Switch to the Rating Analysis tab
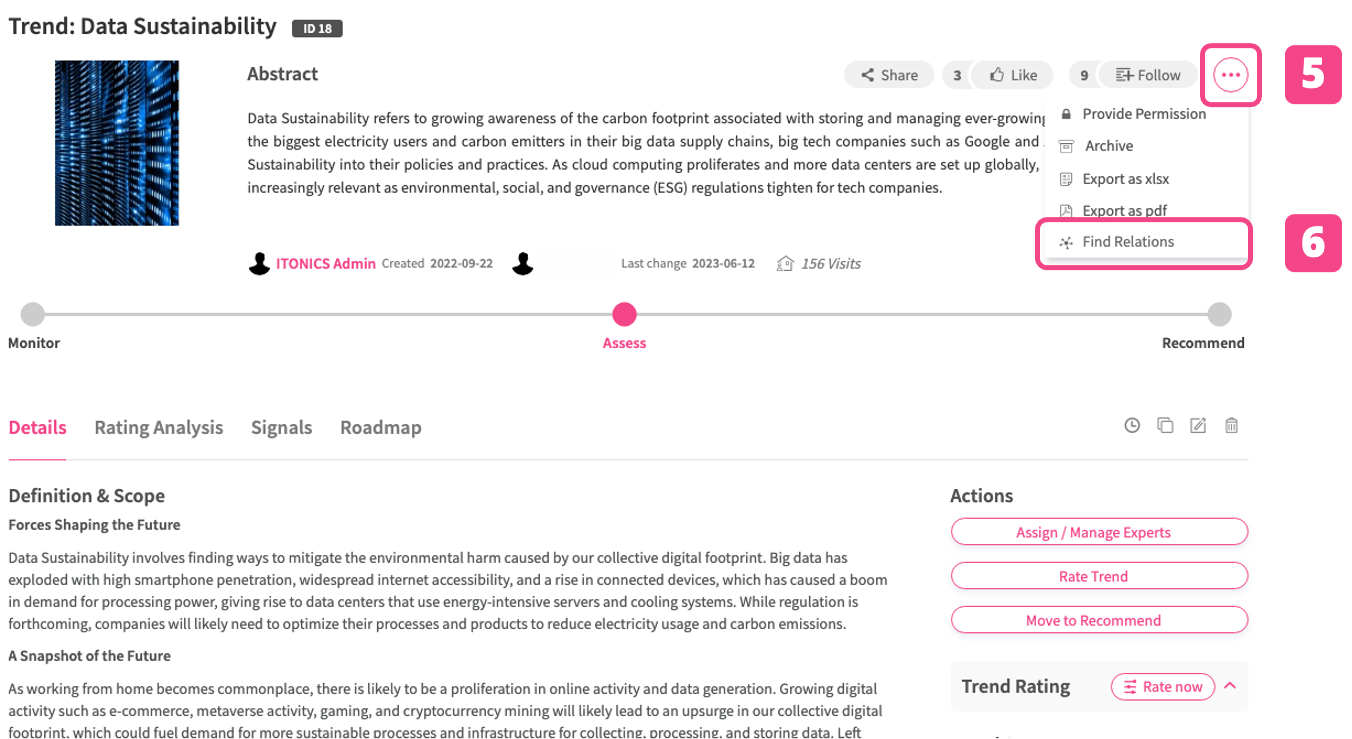 (159, 428)
